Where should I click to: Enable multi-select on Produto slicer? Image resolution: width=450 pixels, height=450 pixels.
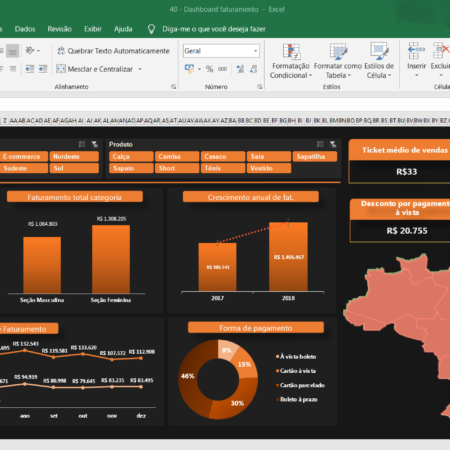point(320,144)
